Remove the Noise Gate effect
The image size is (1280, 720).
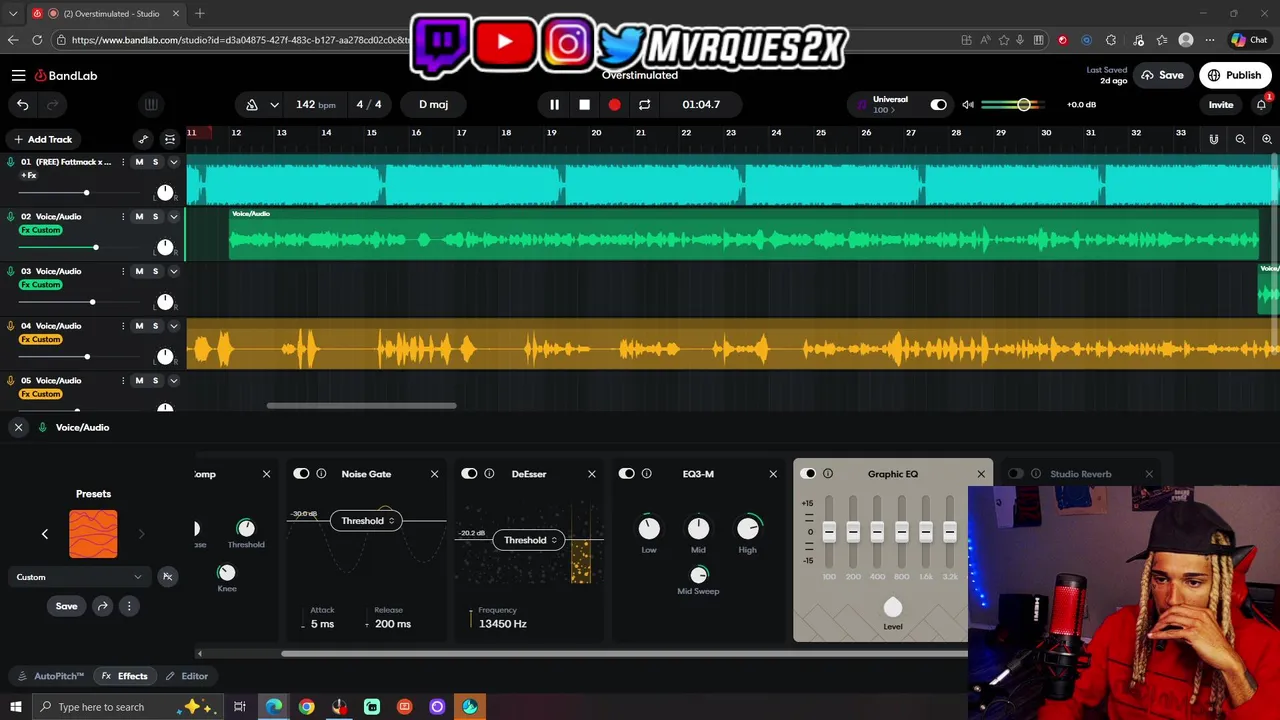point(434,474)
